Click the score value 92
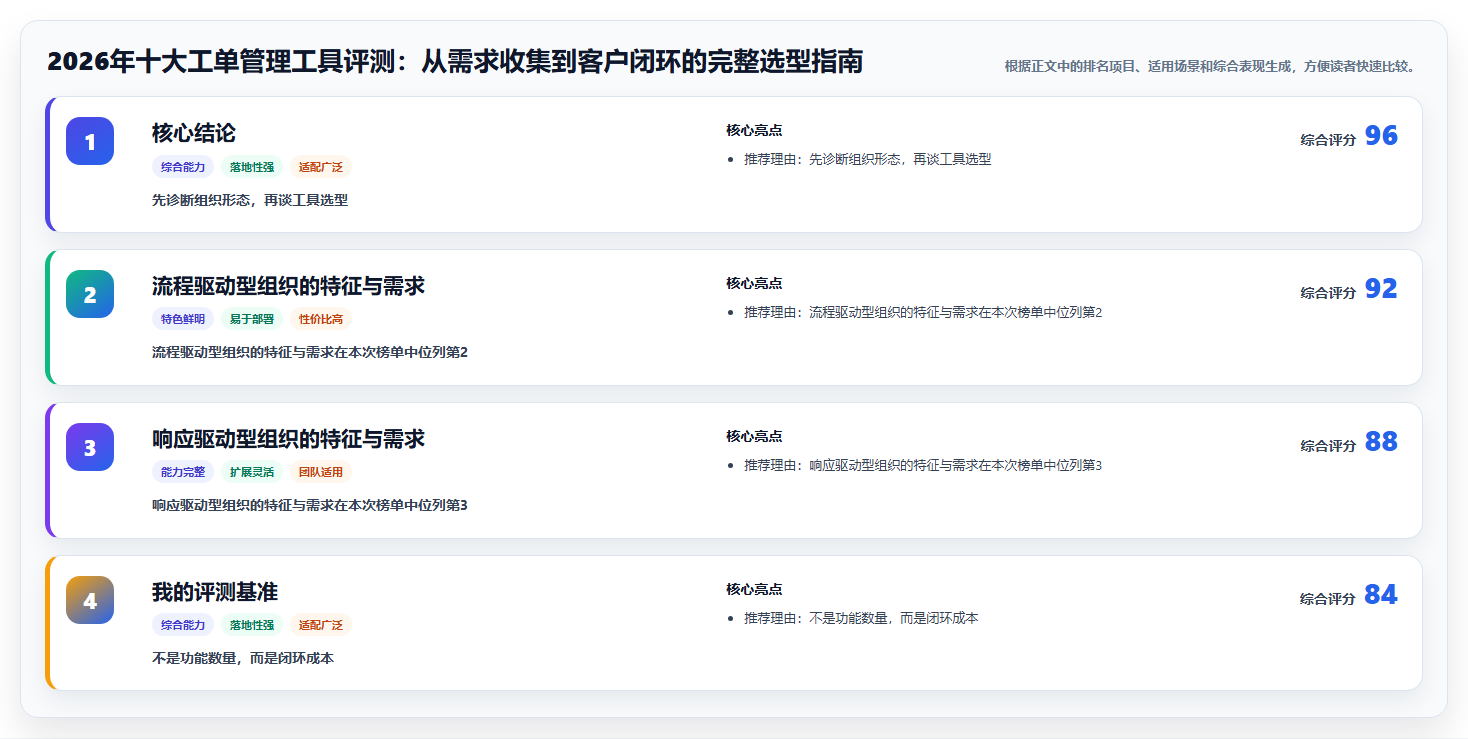Screen dimensions: 1468x739 pyautogui.click(x=1381, y=289)
